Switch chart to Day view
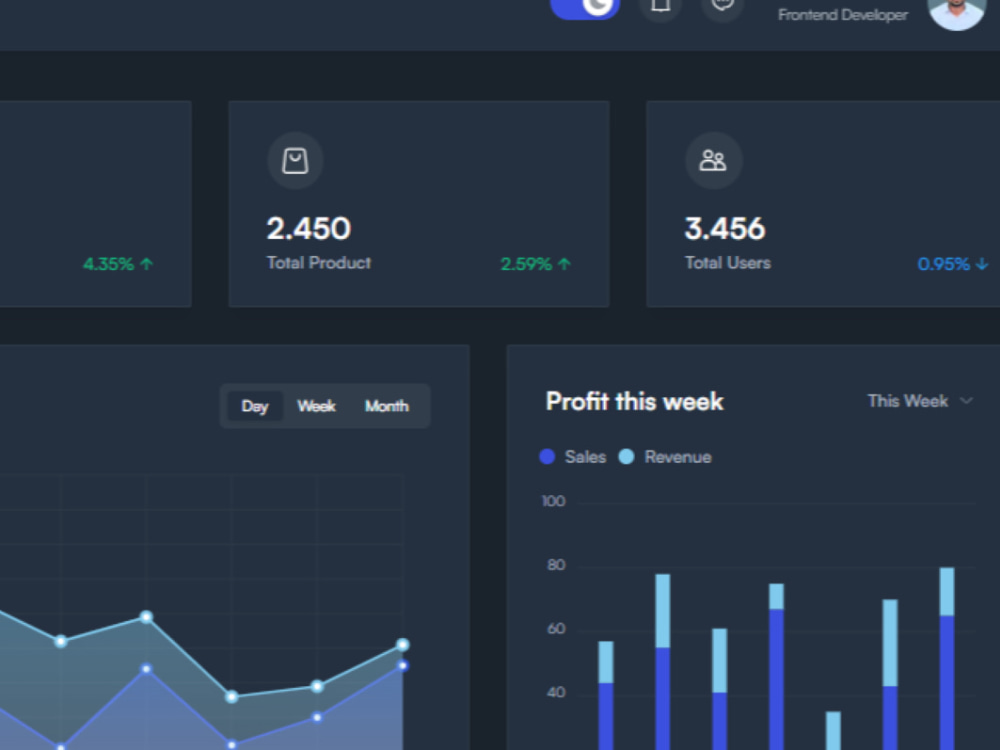The width and height of the screenshot is (1000, 750). (254, 406)
